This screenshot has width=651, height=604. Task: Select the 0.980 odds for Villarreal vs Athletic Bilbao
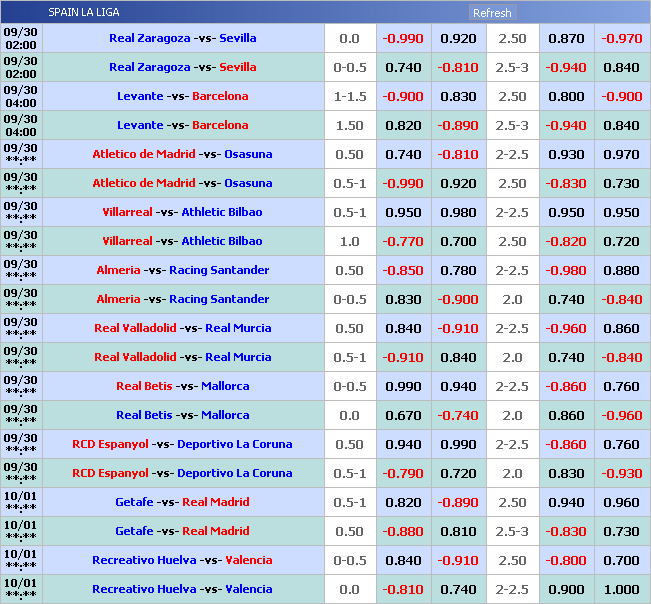pyautogui.click(x=458, y=212)
